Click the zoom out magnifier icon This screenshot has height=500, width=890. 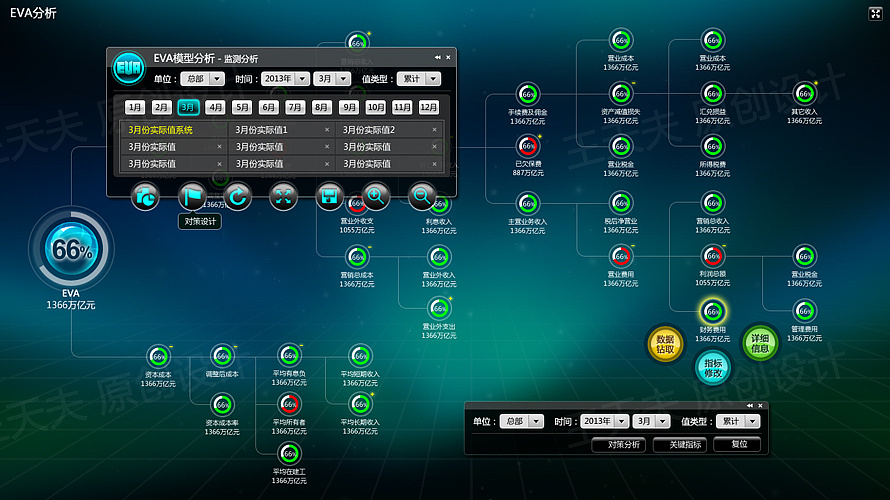[x=422, y=196]
